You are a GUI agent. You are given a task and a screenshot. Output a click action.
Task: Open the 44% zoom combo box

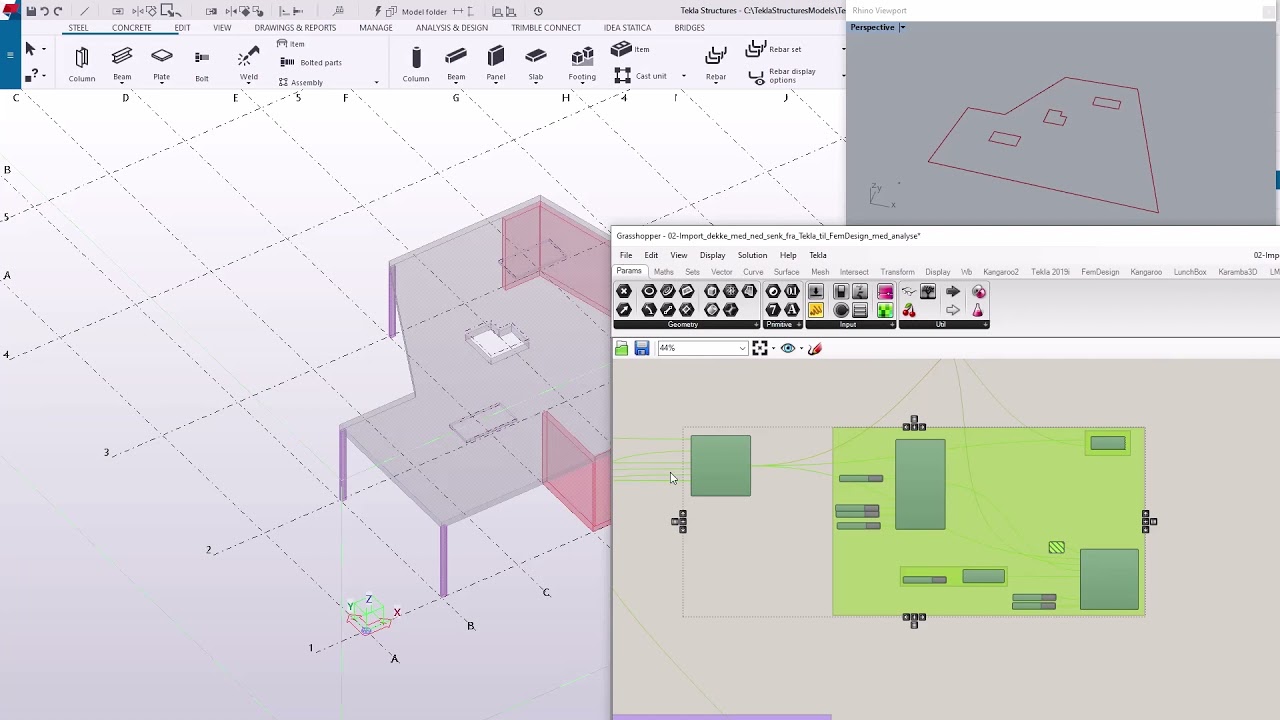702,348
